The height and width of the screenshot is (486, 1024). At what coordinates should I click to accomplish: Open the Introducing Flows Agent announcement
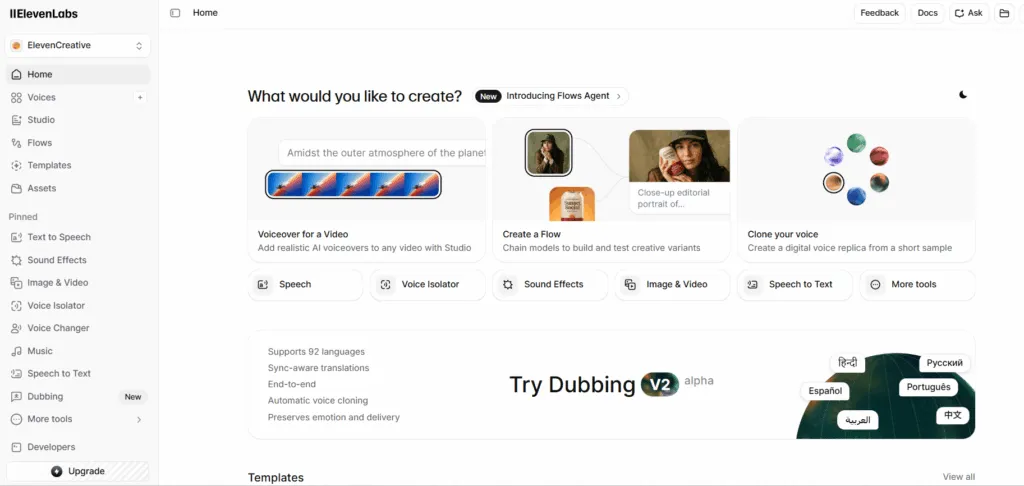coord(551,96)
